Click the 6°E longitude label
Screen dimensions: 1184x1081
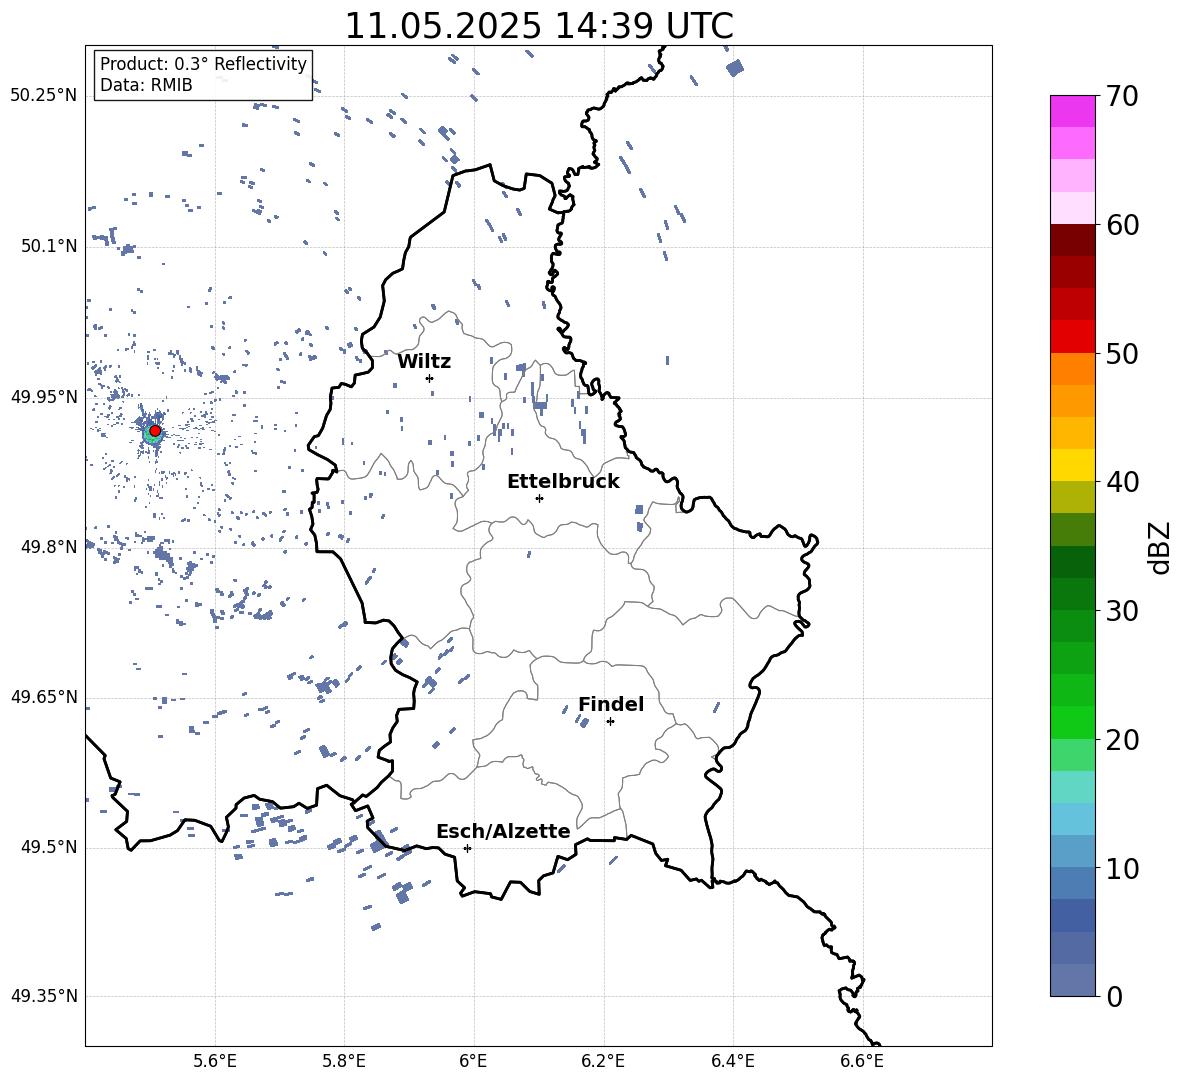click(473, 1061)
